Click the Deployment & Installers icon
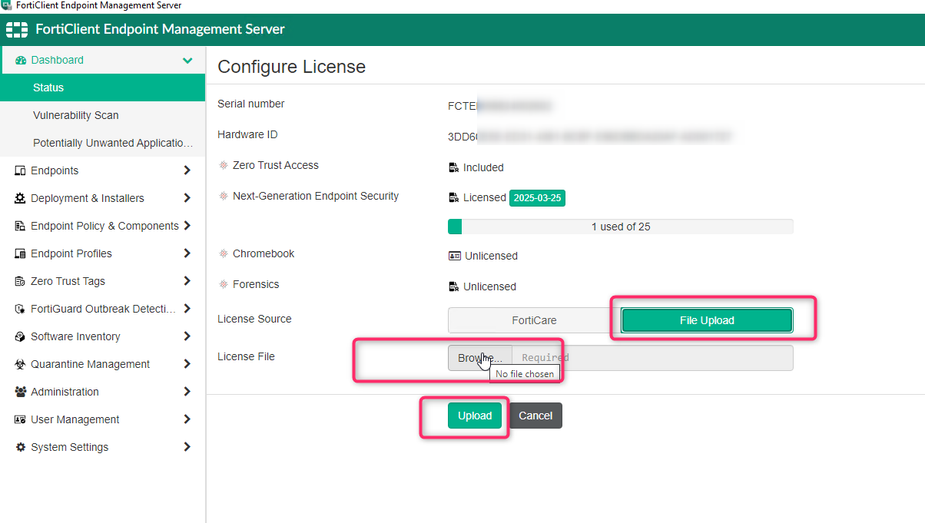 [20, 199]
